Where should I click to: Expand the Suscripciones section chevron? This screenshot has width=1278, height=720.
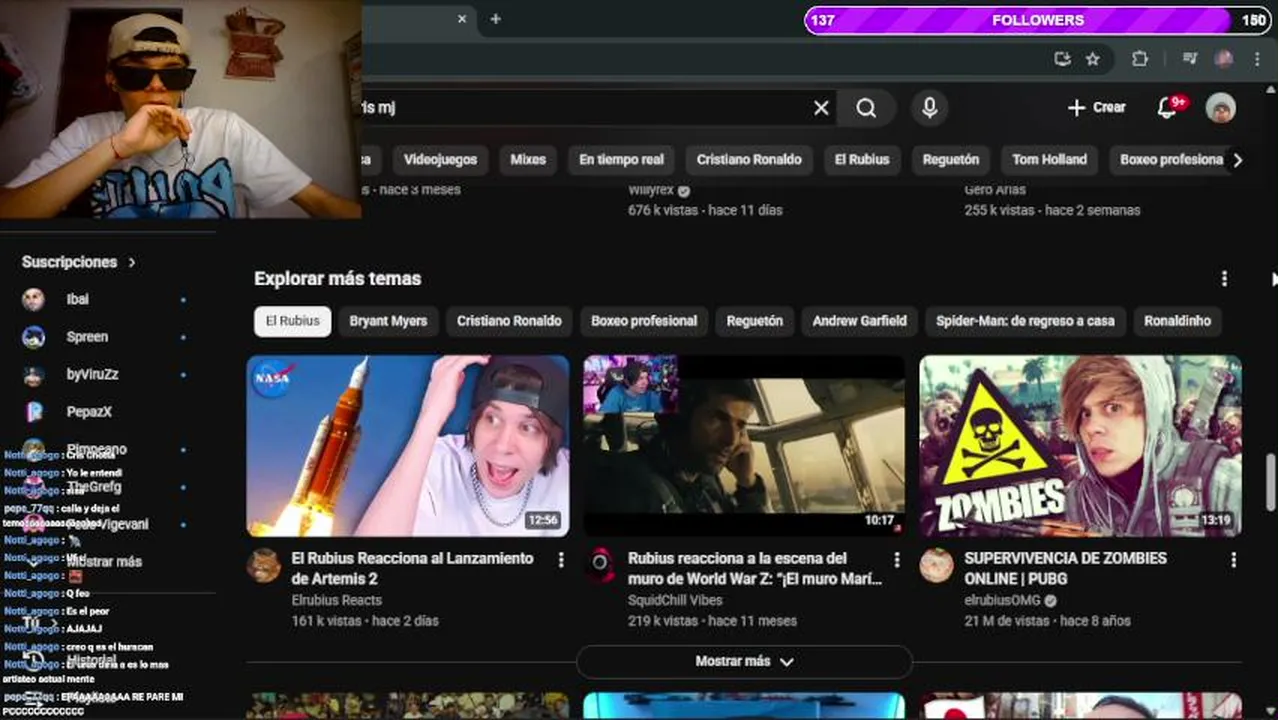pyautogui.click(x=131, y=262)
